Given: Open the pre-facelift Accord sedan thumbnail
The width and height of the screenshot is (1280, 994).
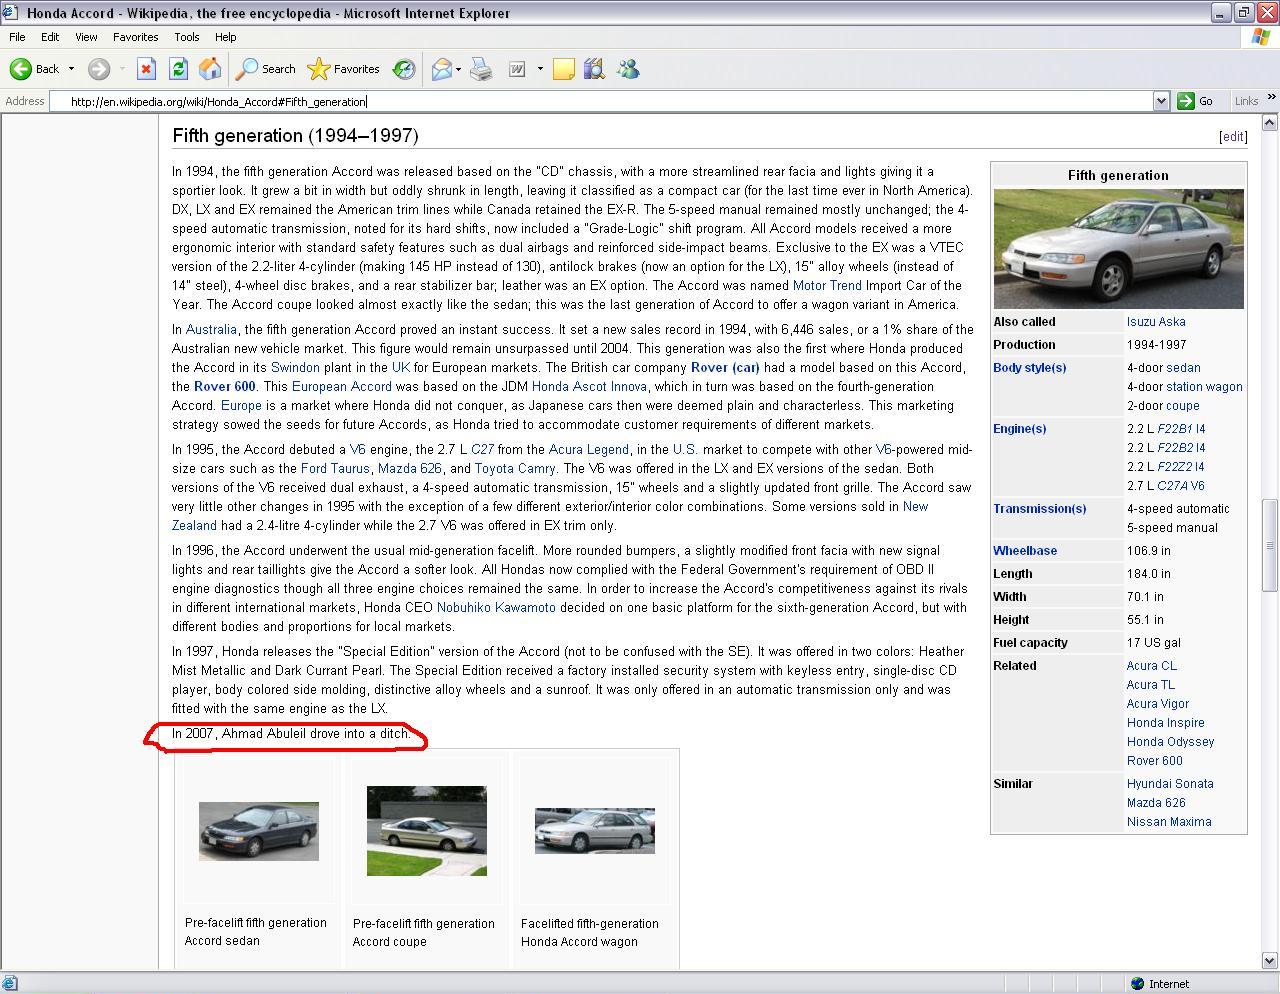Looking at the screenshot, I should 259,831.
